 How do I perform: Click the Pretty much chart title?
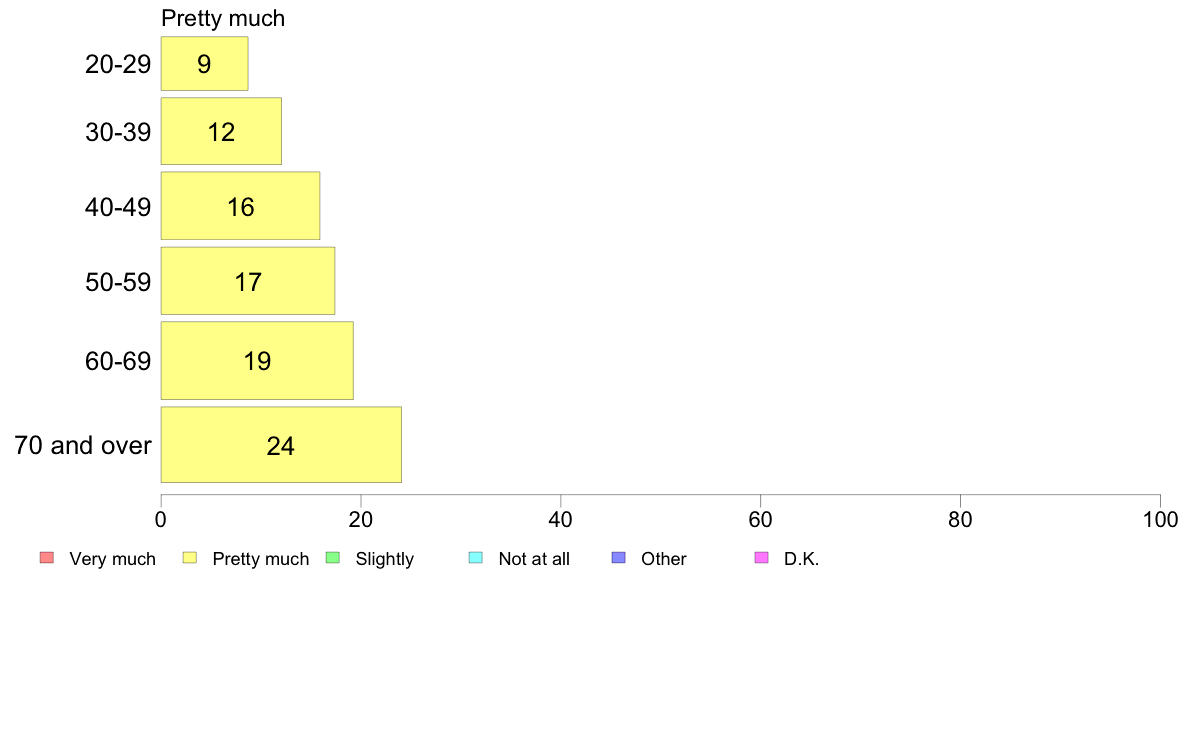pos(223,18)
